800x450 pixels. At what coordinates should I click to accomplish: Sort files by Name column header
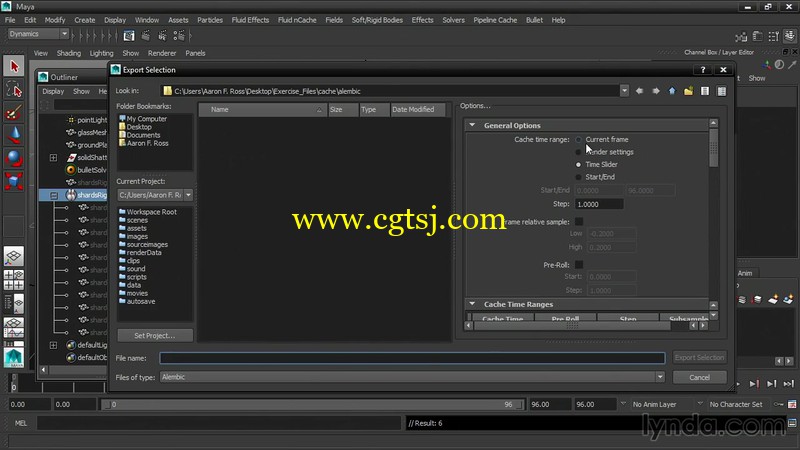click(x=262, y=109)
